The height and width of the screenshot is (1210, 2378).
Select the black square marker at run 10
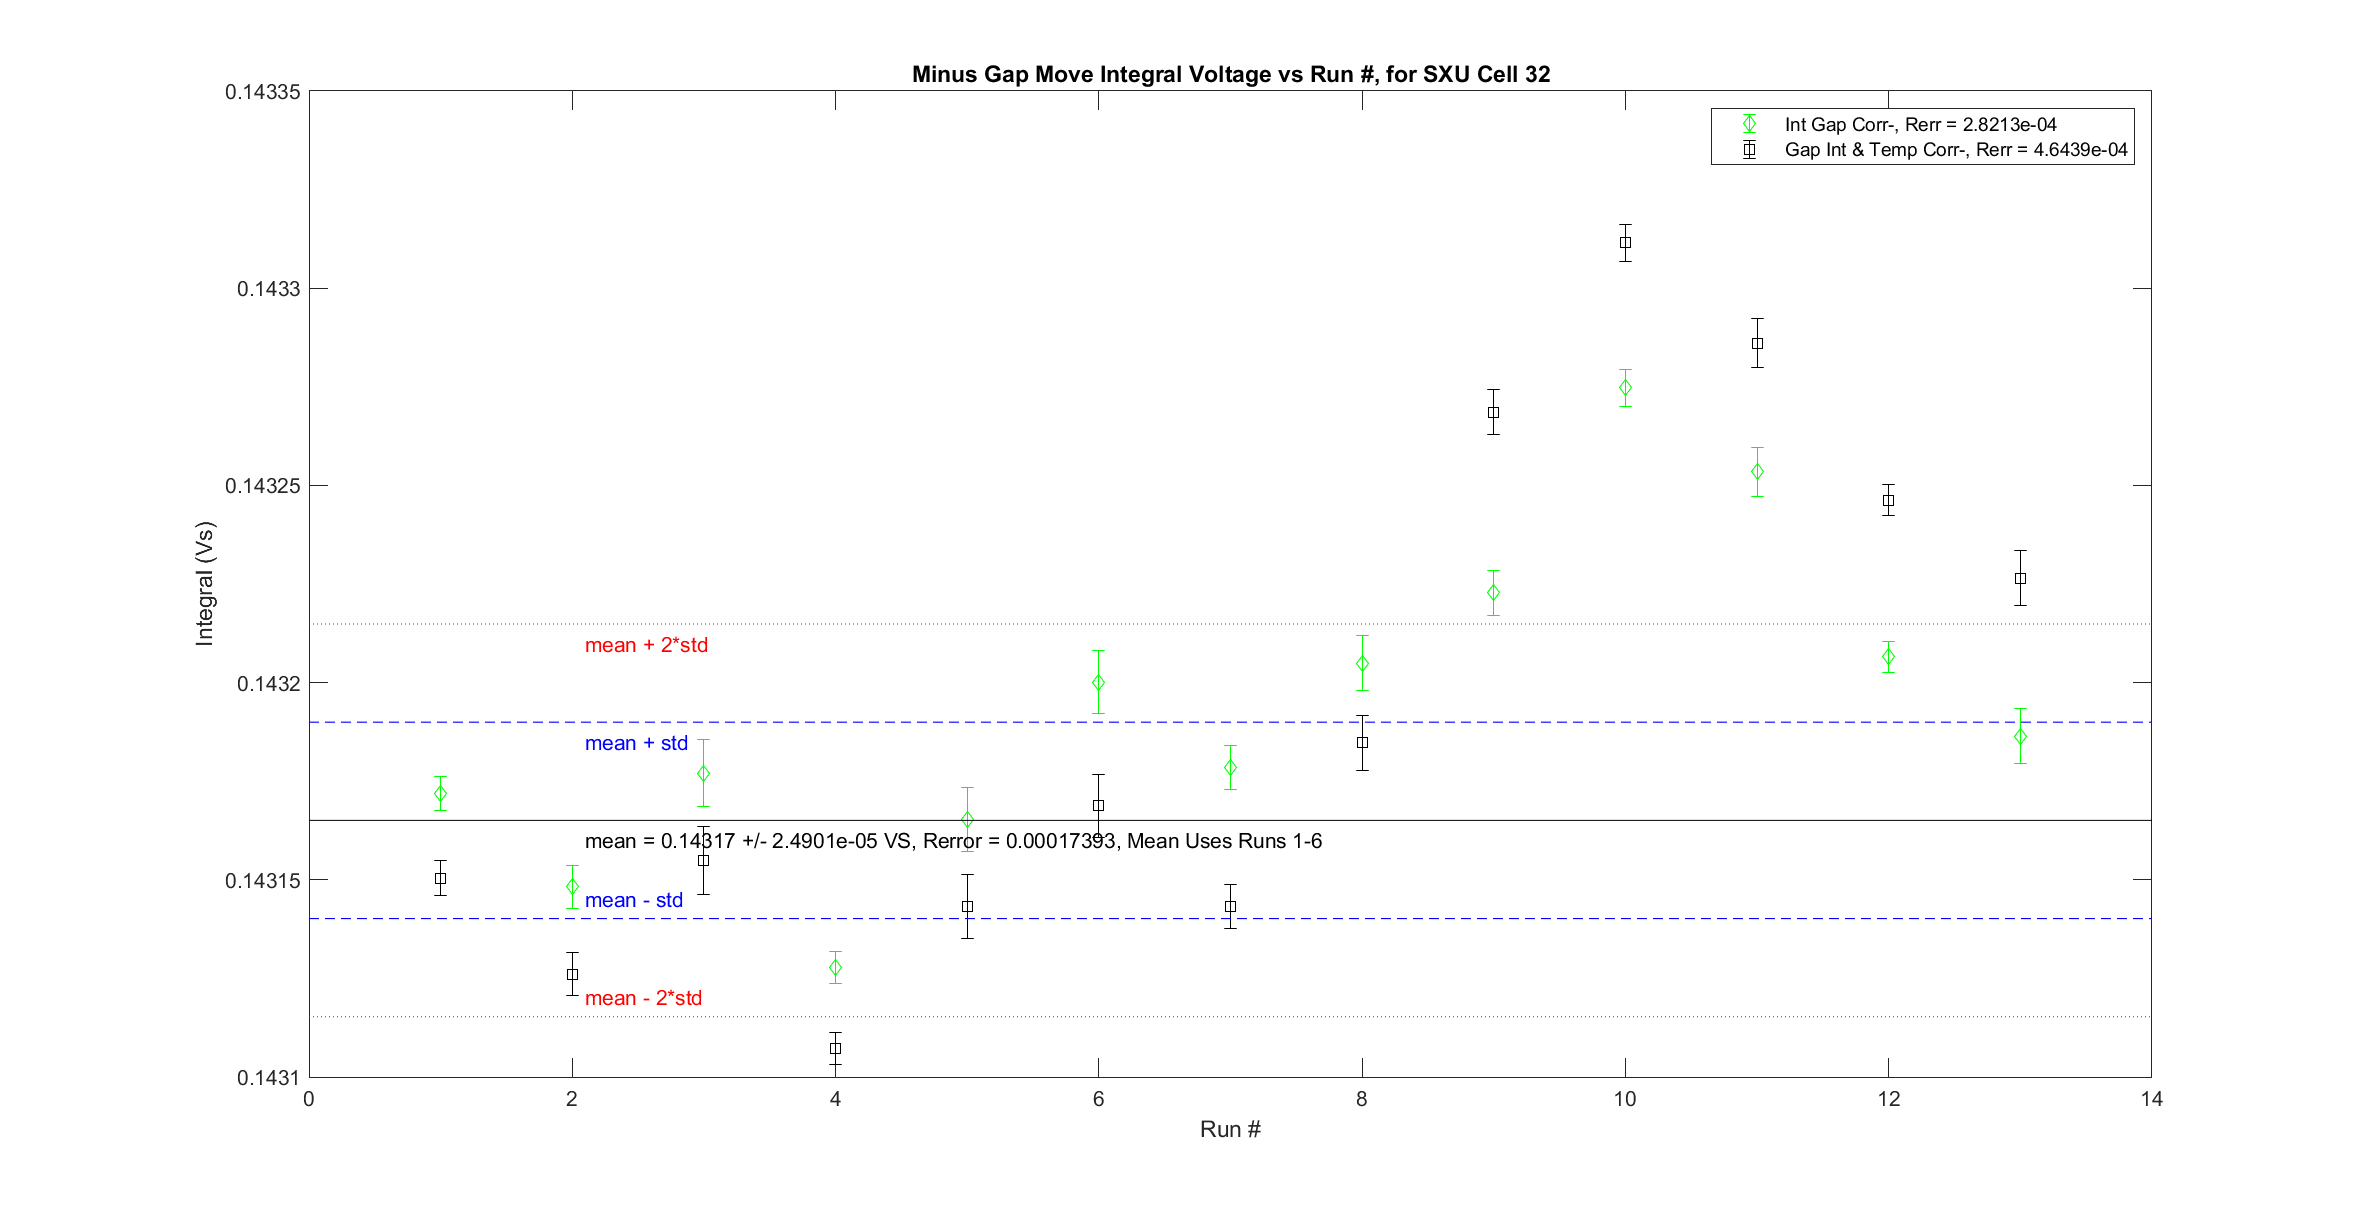[1625, 242]
